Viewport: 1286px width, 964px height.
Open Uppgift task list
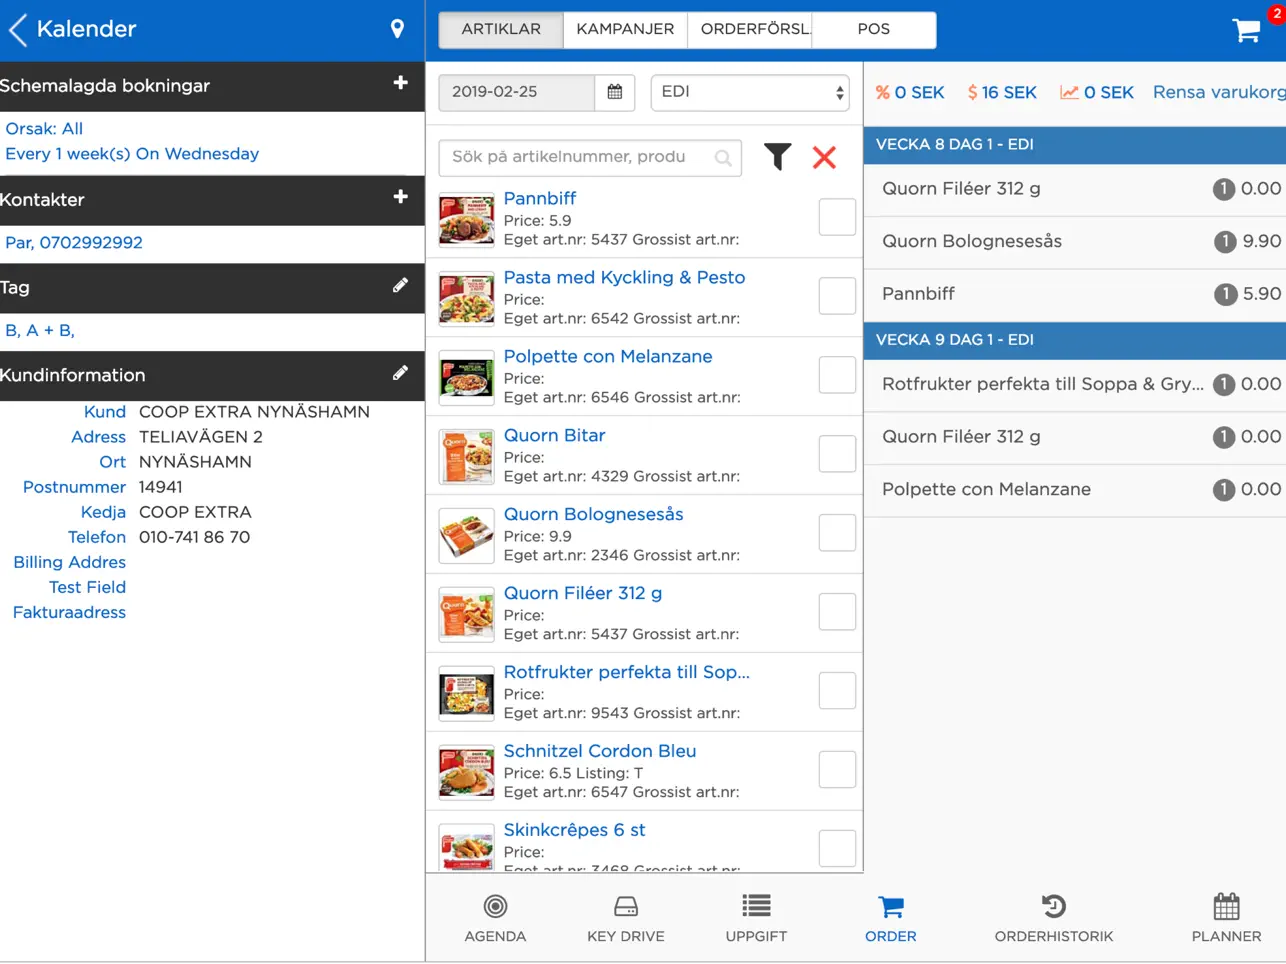756,919
